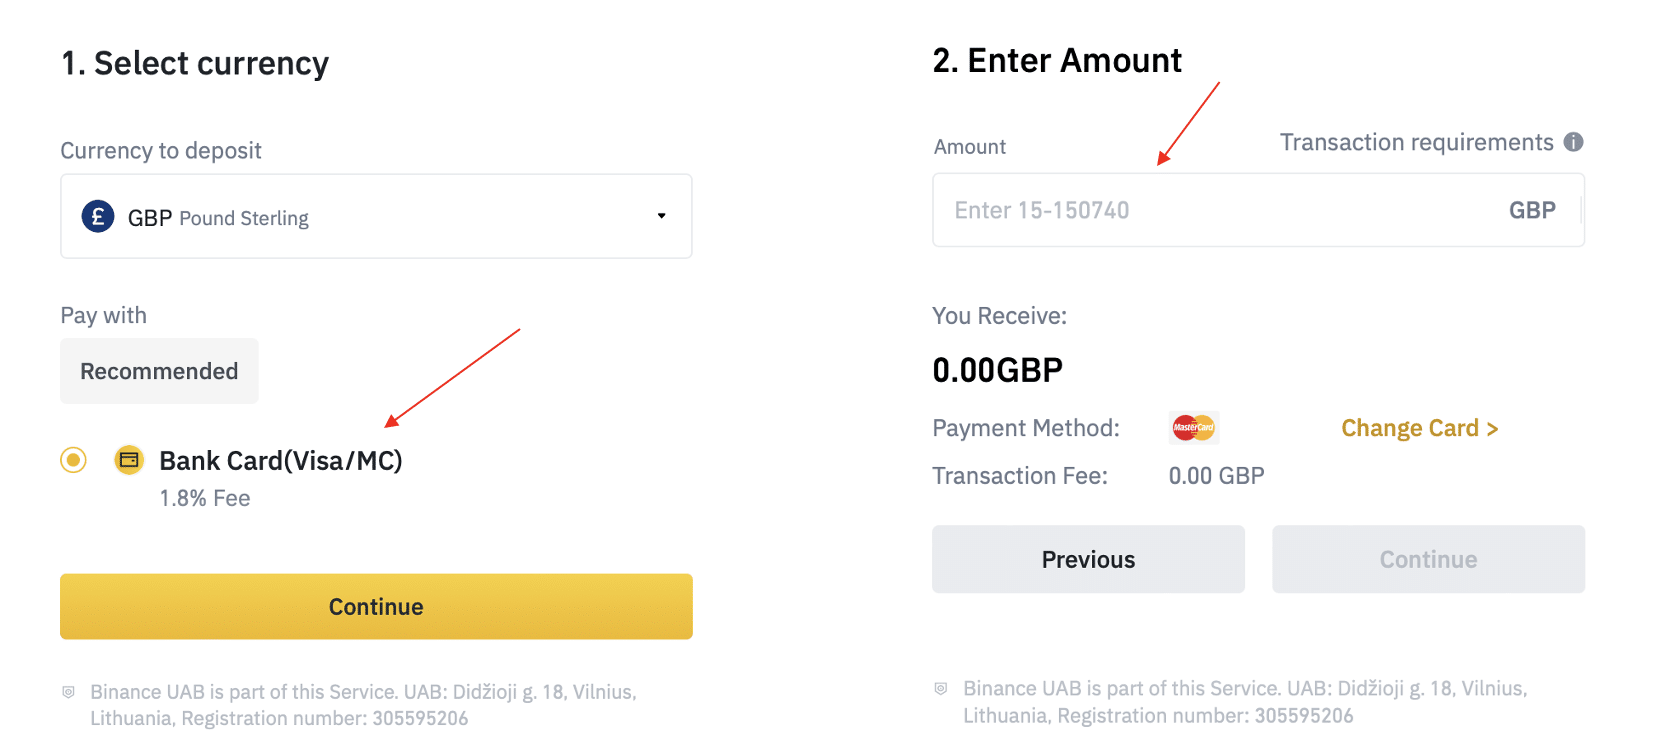Click the Pound Sterling currency icon
The height and width of the screenshot is (756, 1664).
tap(98, 216)
